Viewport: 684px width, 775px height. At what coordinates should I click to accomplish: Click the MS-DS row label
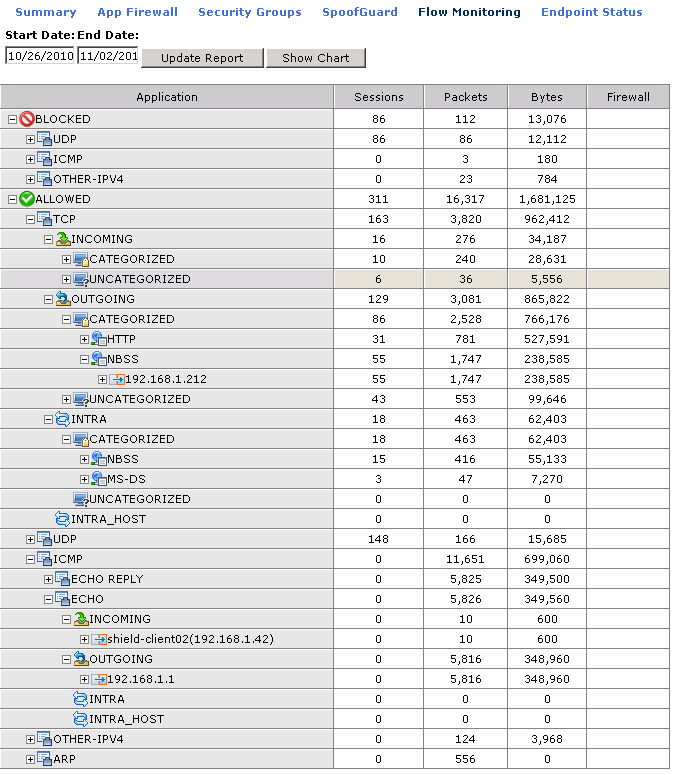coord(127,479)
